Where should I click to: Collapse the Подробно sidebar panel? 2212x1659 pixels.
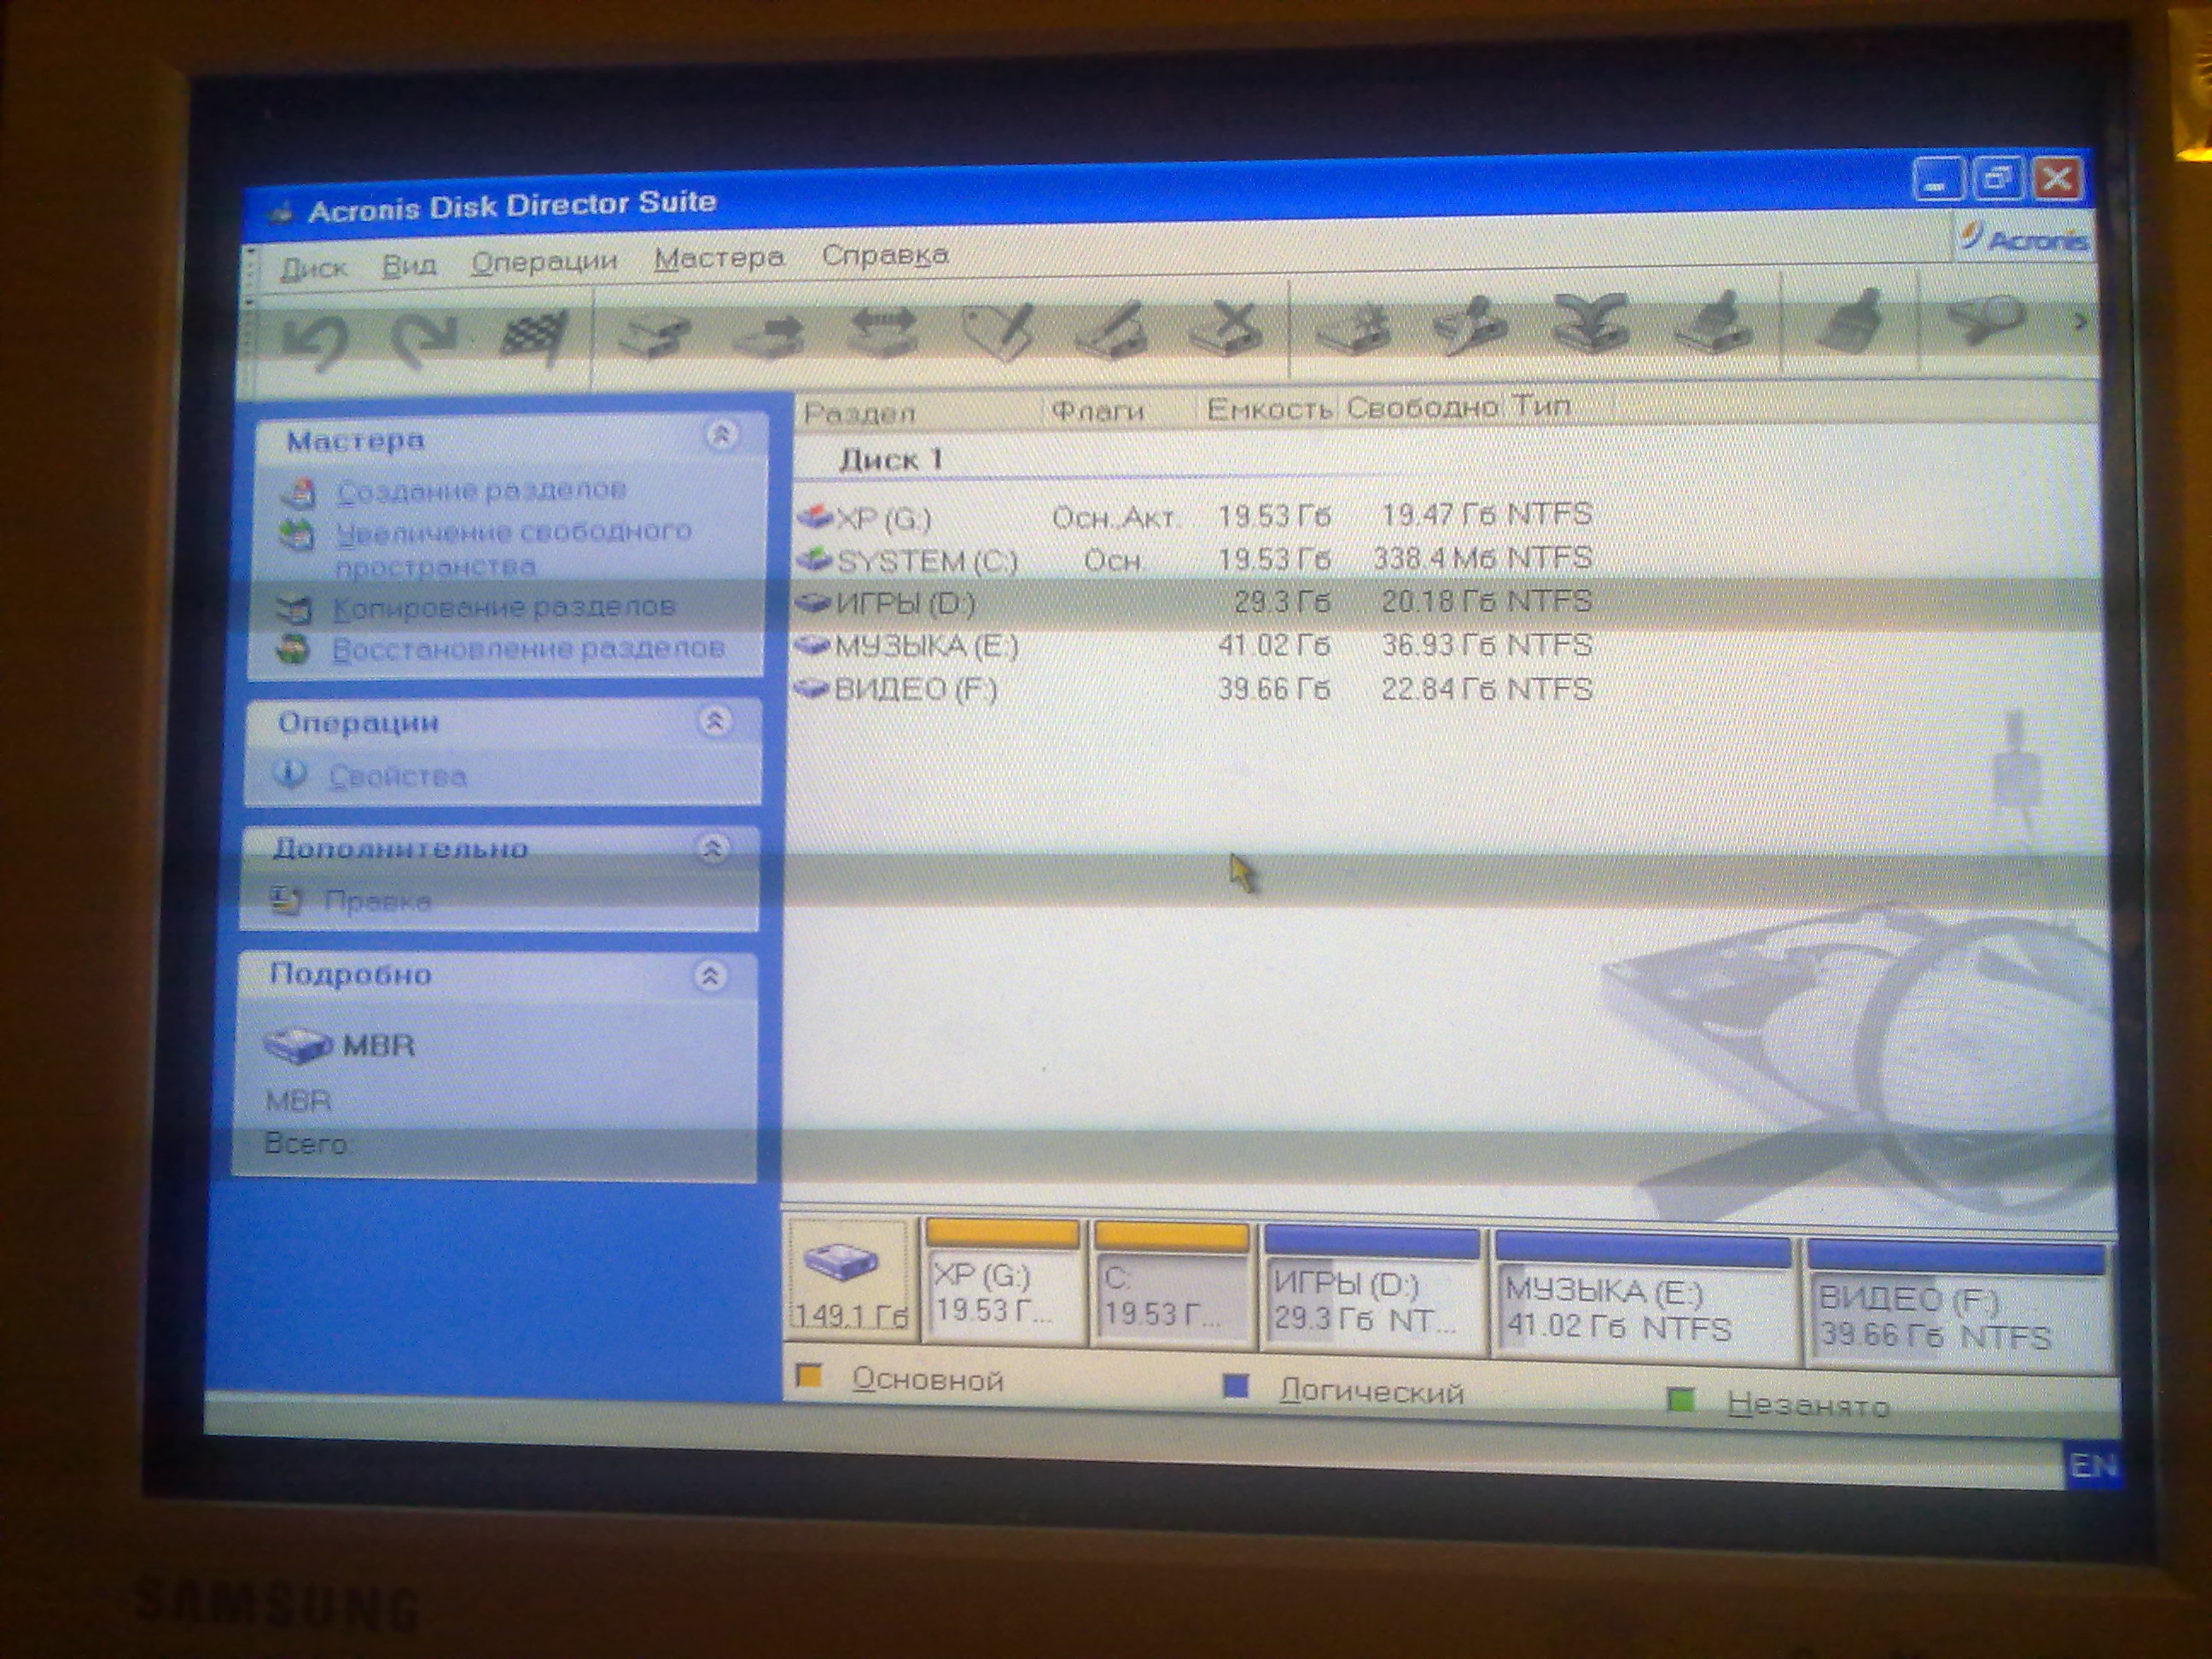tap(710, 976)
